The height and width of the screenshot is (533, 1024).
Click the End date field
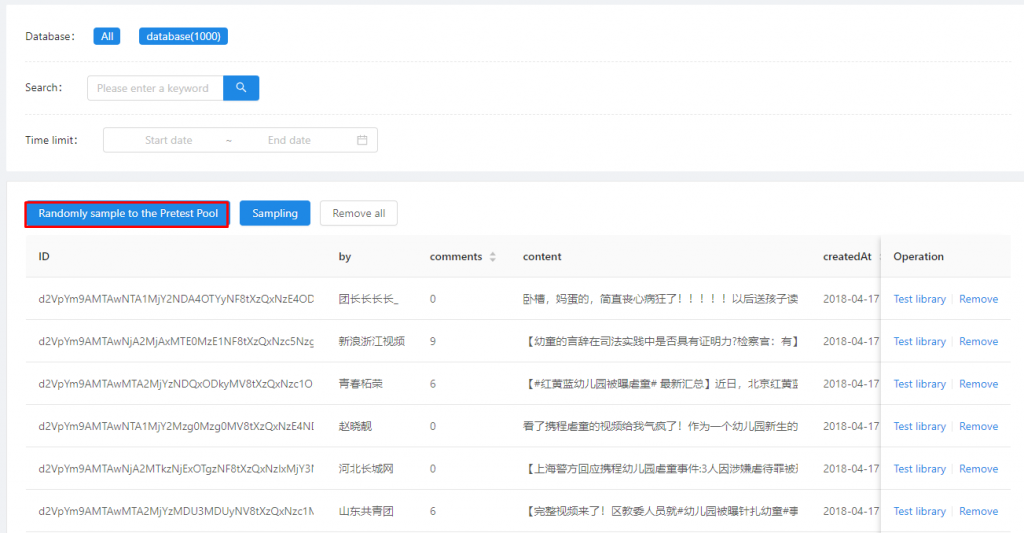[289, 140]
